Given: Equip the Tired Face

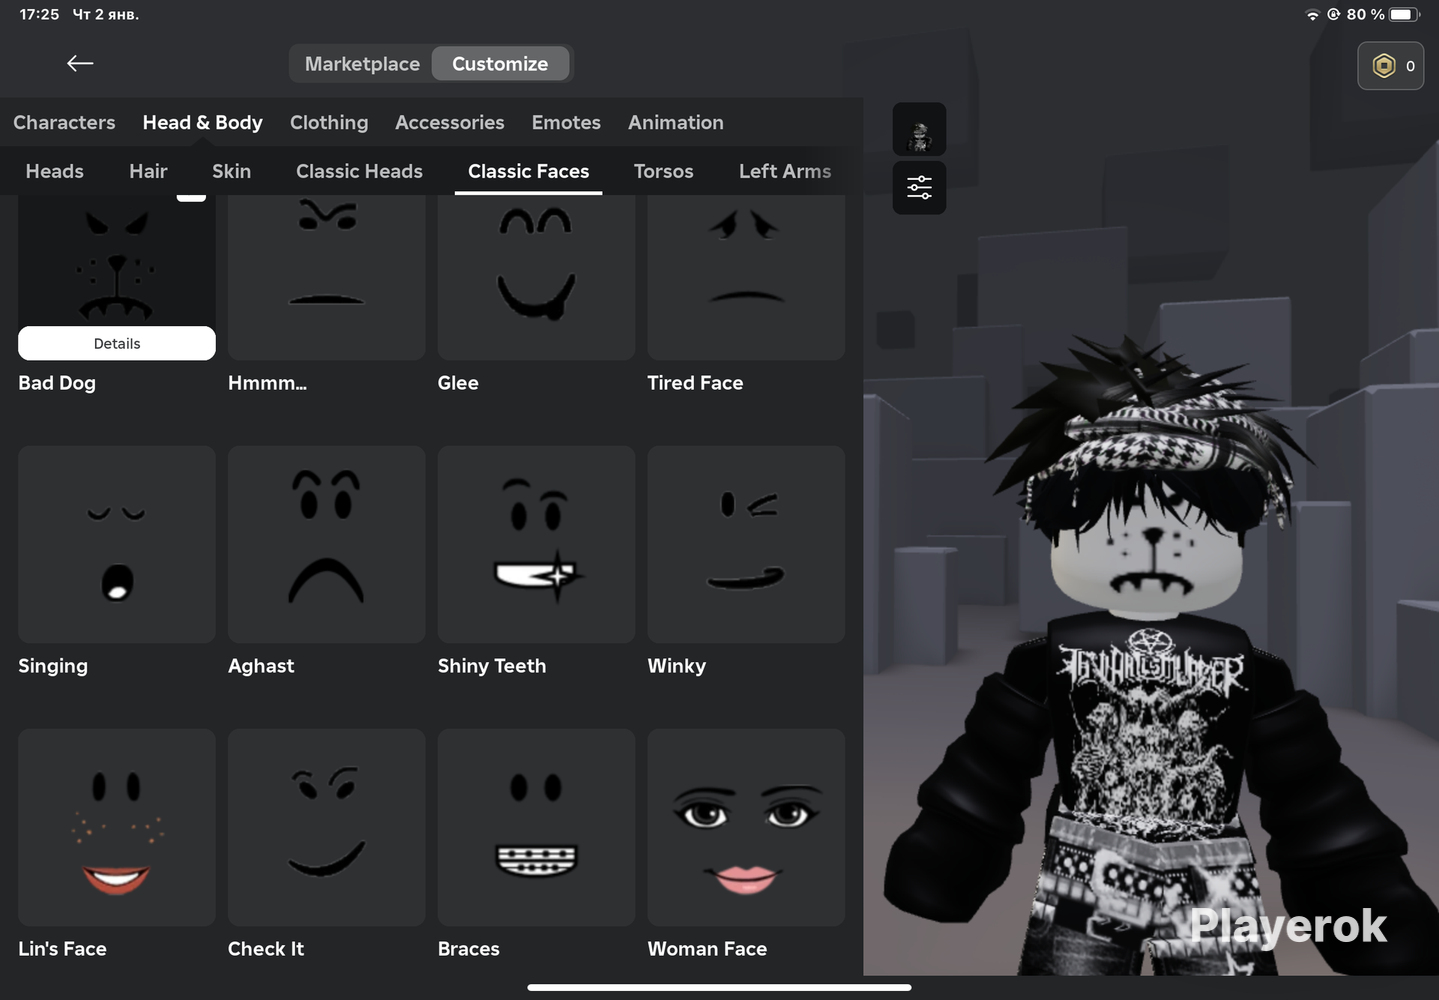Looking at the screenshot, I should pyautogui.click(x=746, y=277).
